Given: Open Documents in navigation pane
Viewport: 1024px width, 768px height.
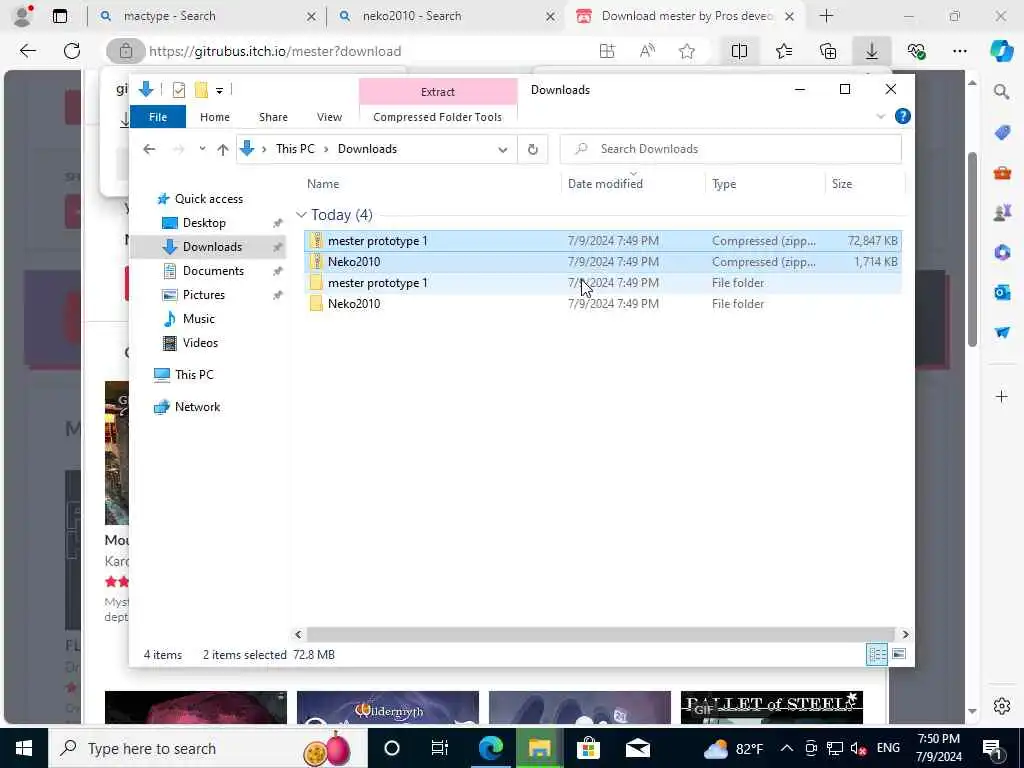Looking at the screenshot, I should pos(213,271).
